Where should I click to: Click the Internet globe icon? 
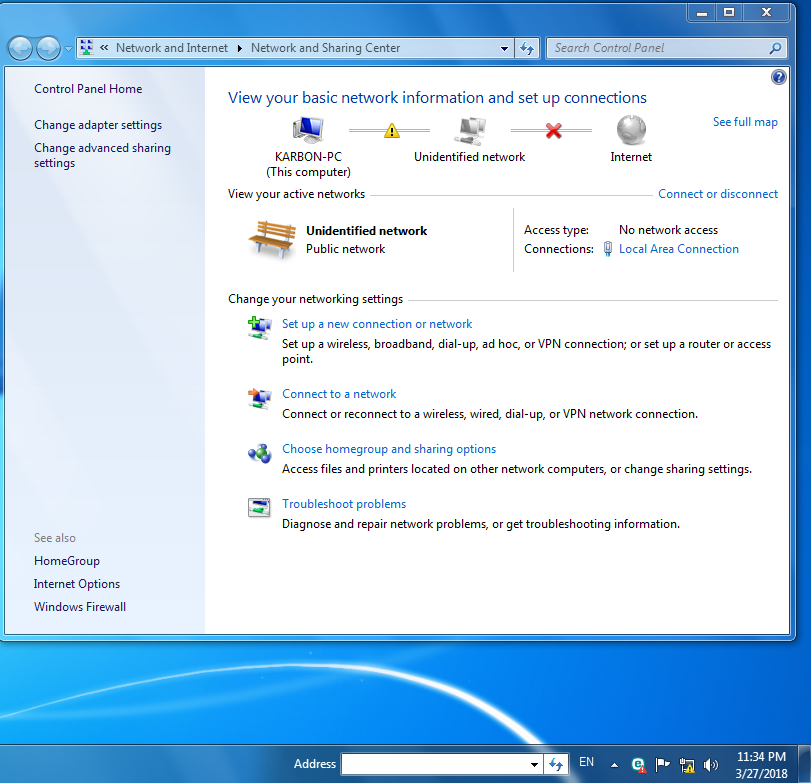pyautogui.click(x=632, y=129)
